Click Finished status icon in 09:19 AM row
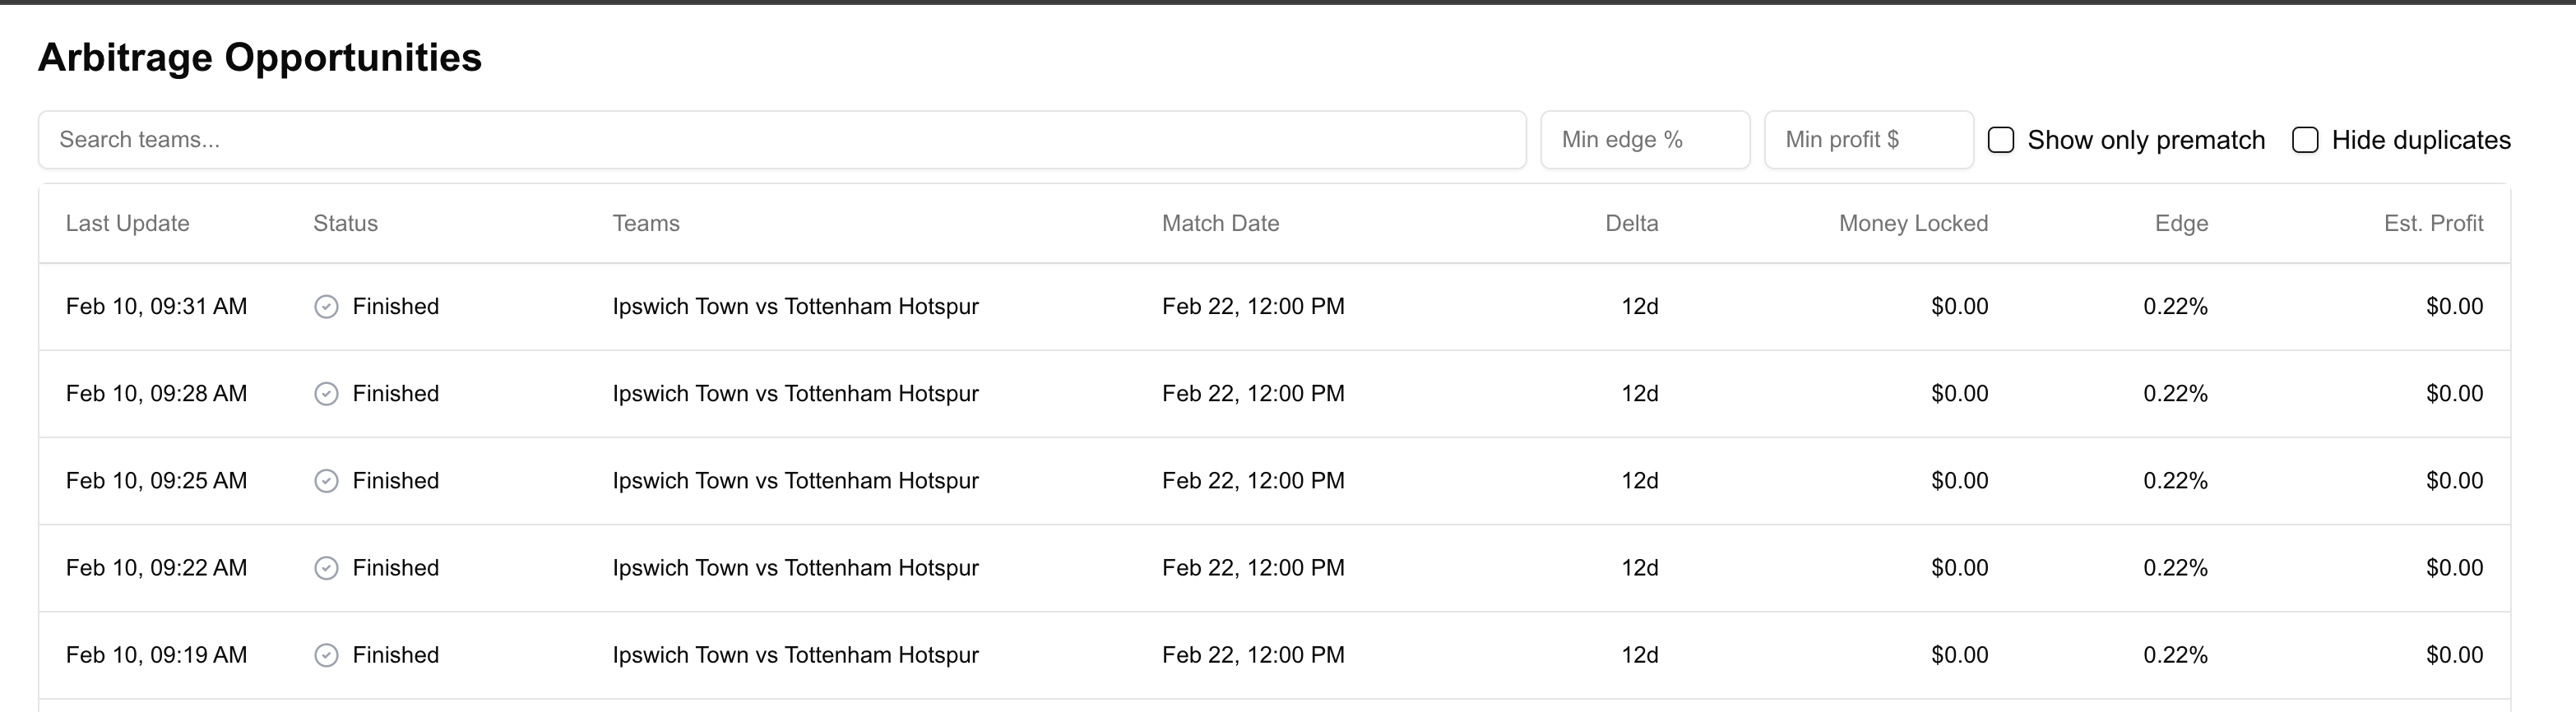2576x712 pixels. click(326, 655)
